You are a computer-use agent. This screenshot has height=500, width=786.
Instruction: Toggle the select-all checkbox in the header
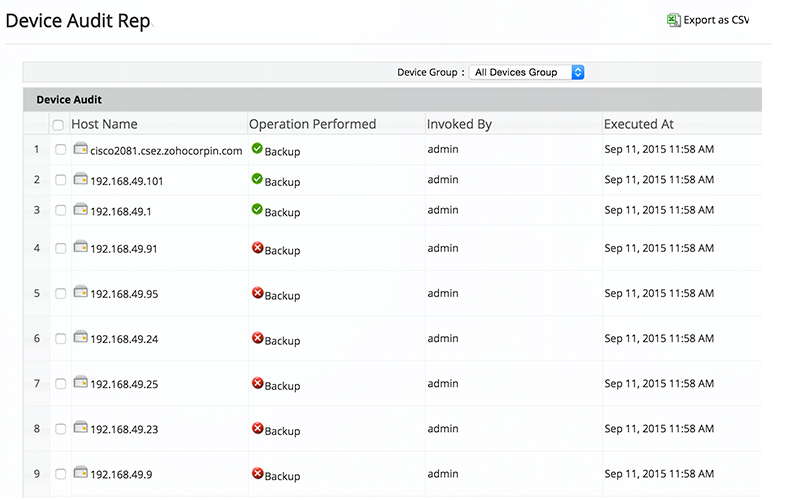coord(58,125)
